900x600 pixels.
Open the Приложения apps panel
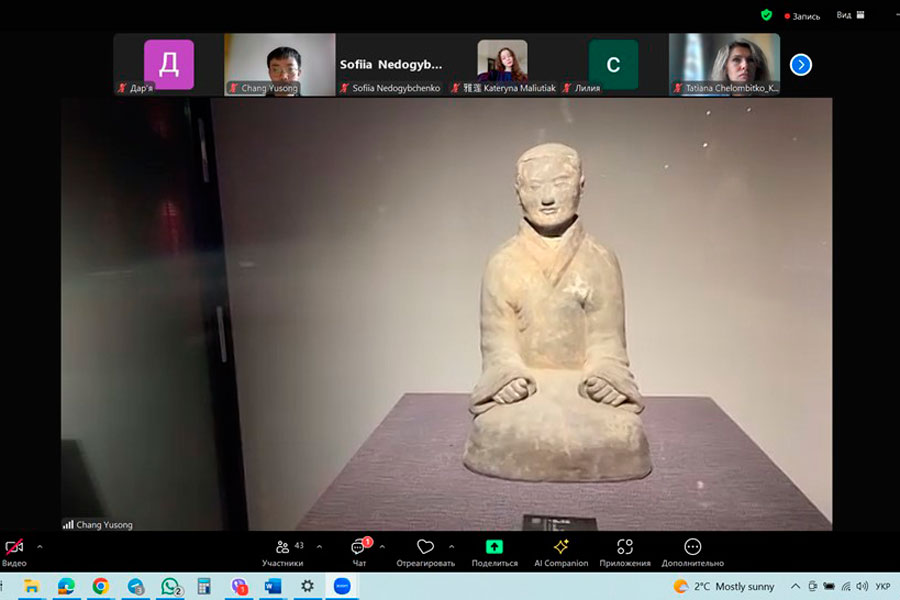(625, 548)
